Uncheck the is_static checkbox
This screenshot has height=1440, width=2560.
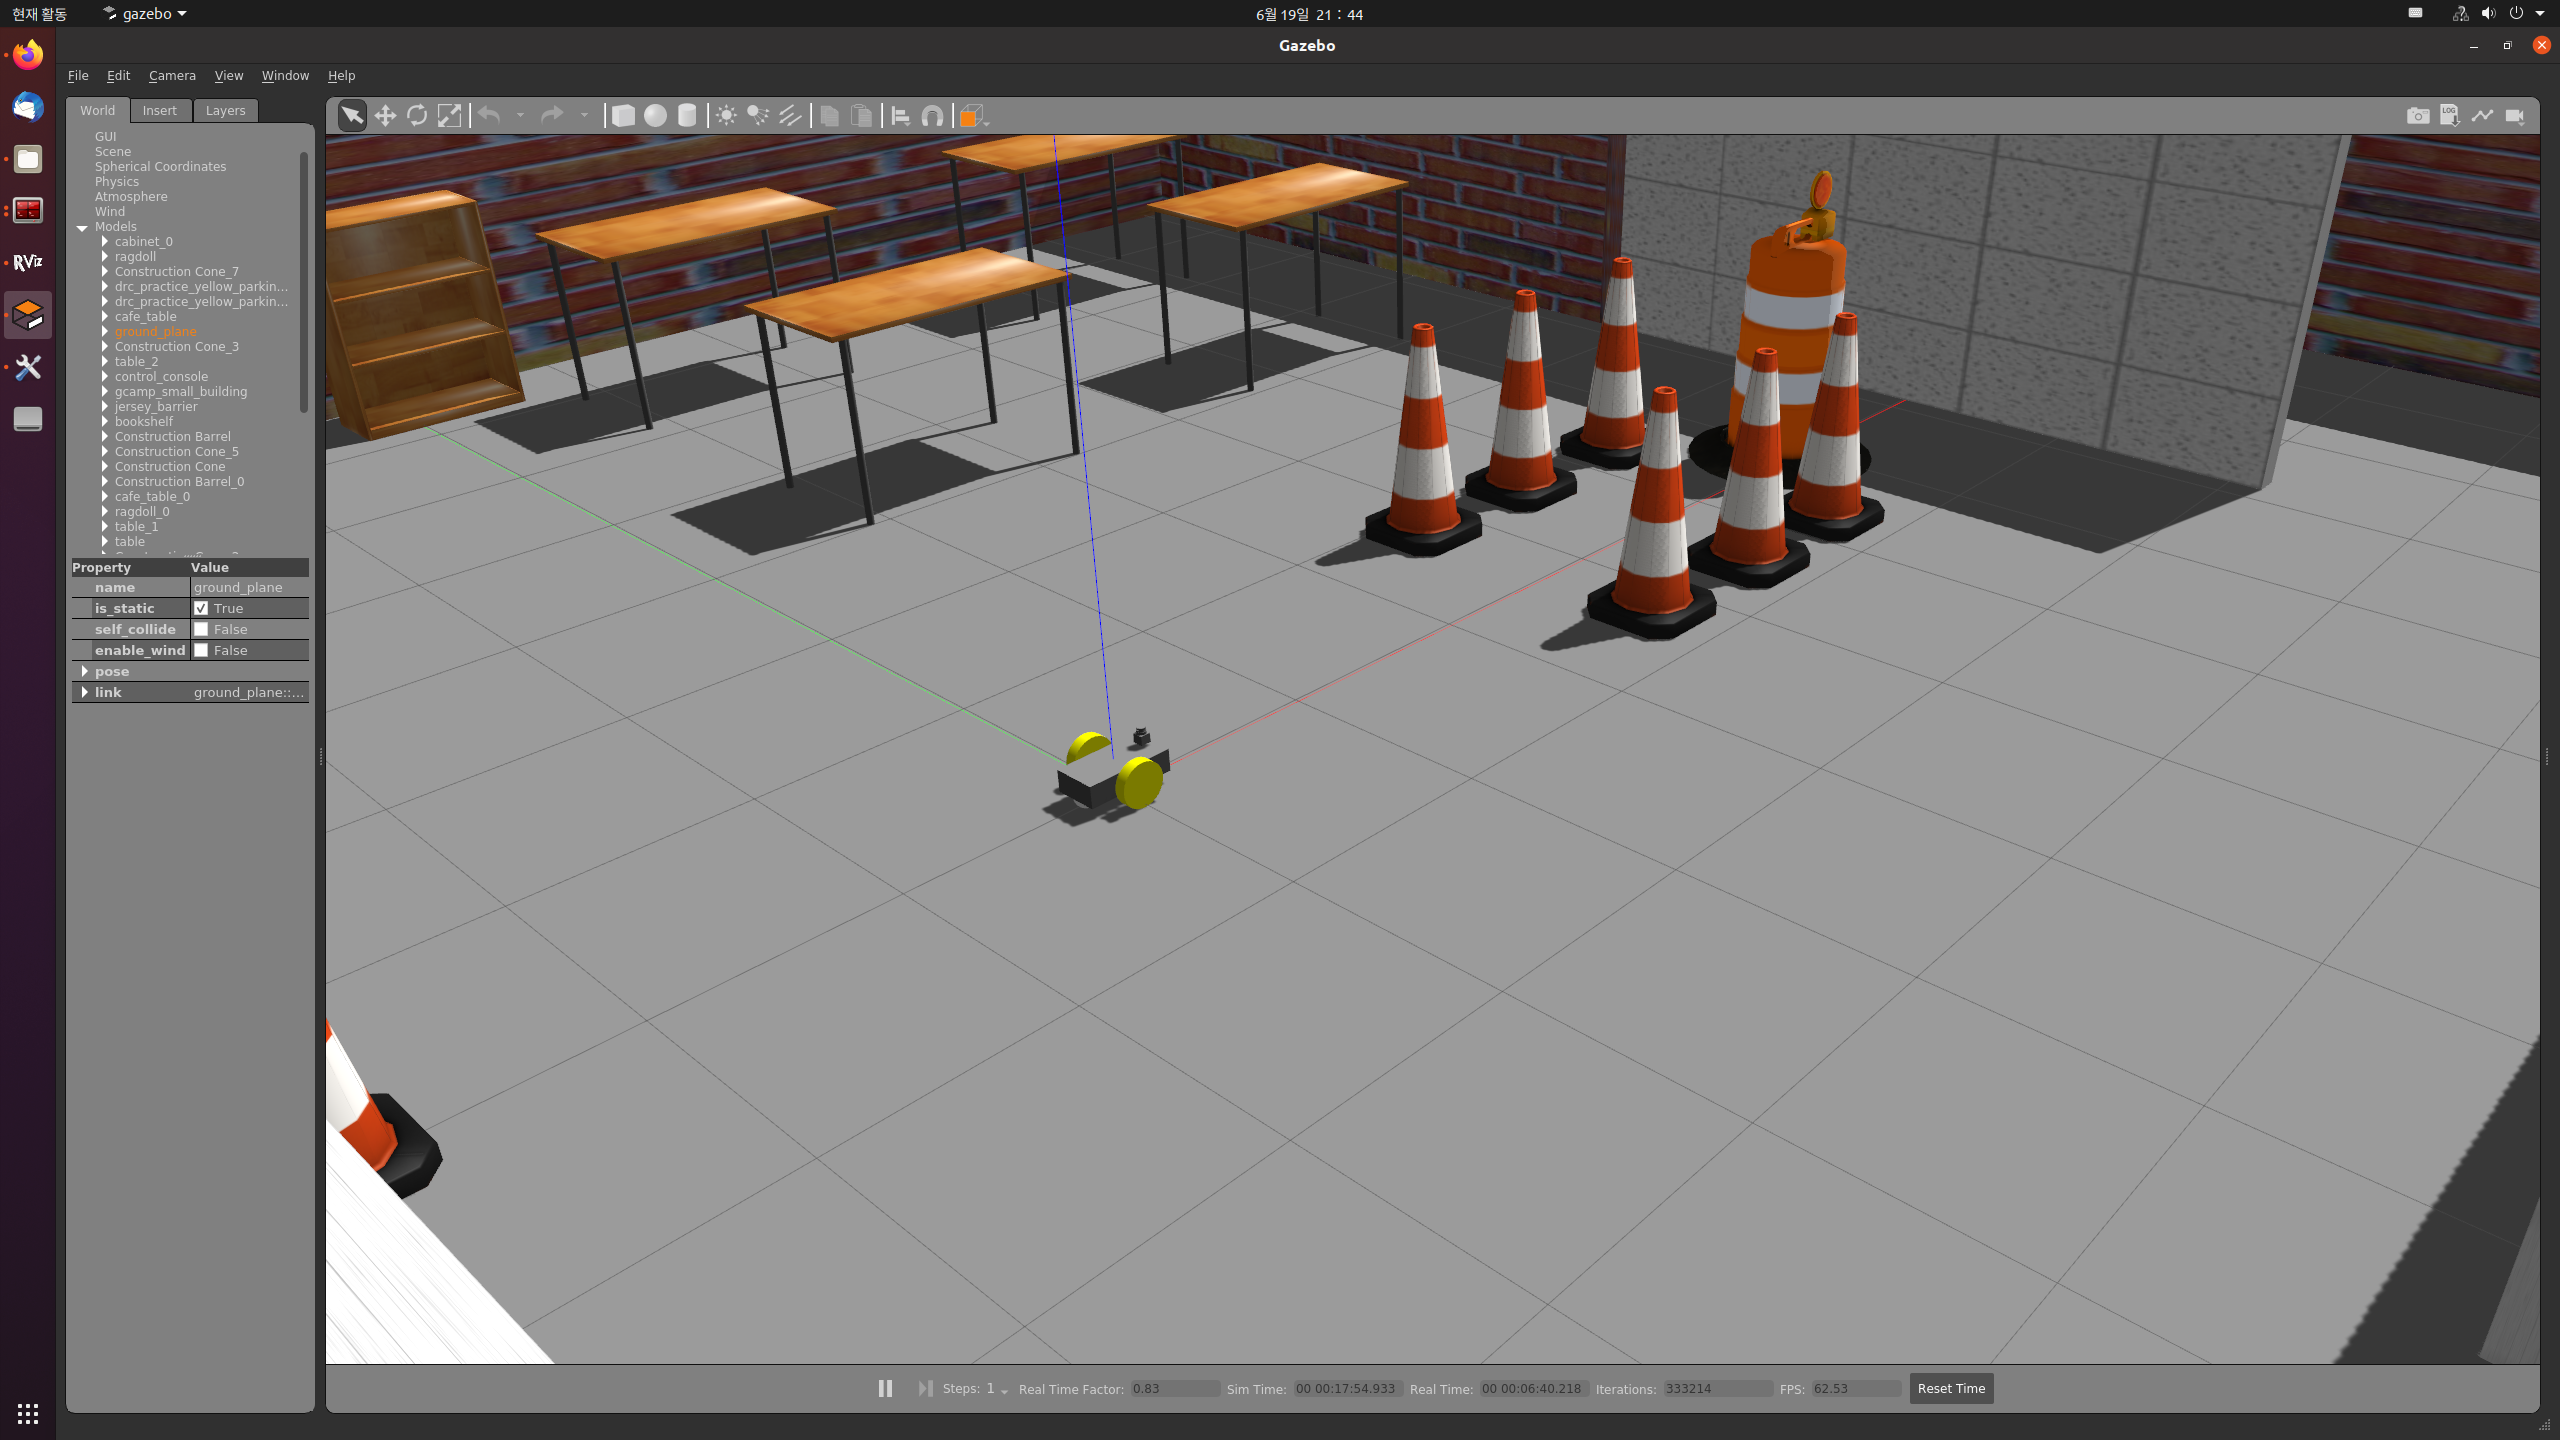click(201, 608)
